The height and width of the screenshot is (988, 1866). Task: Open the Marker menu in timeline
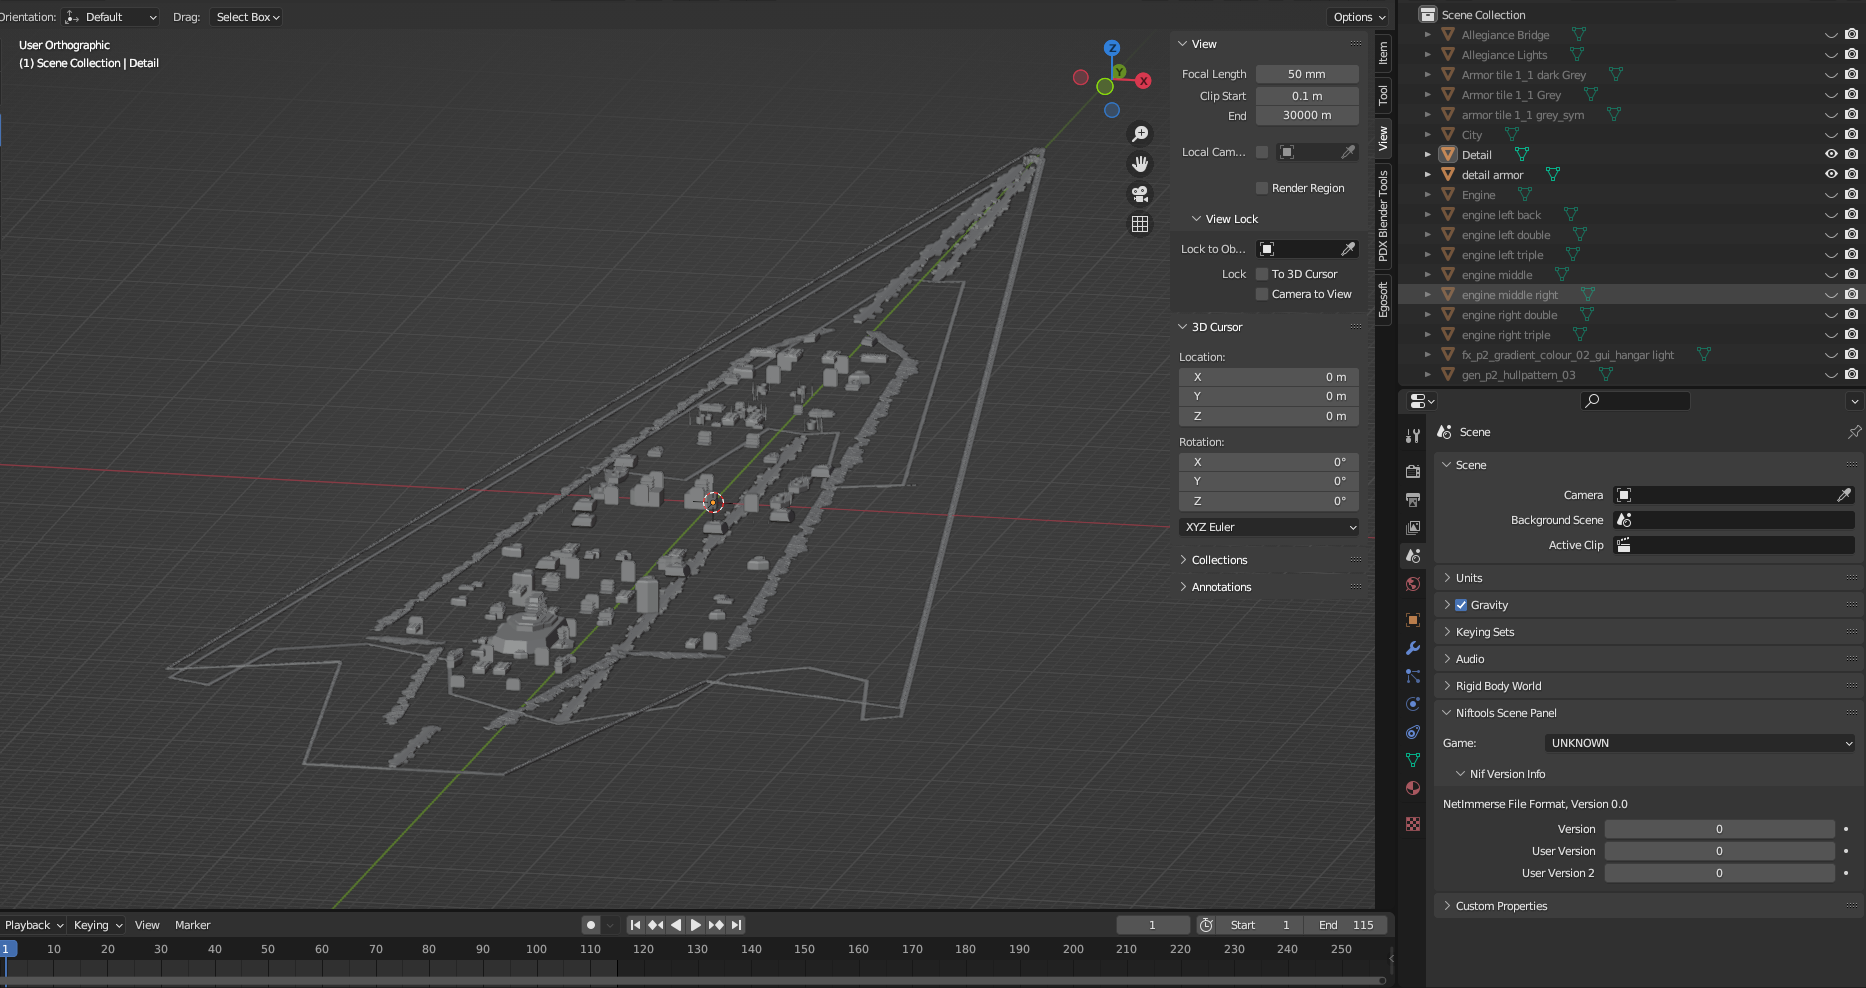(192, 925)
